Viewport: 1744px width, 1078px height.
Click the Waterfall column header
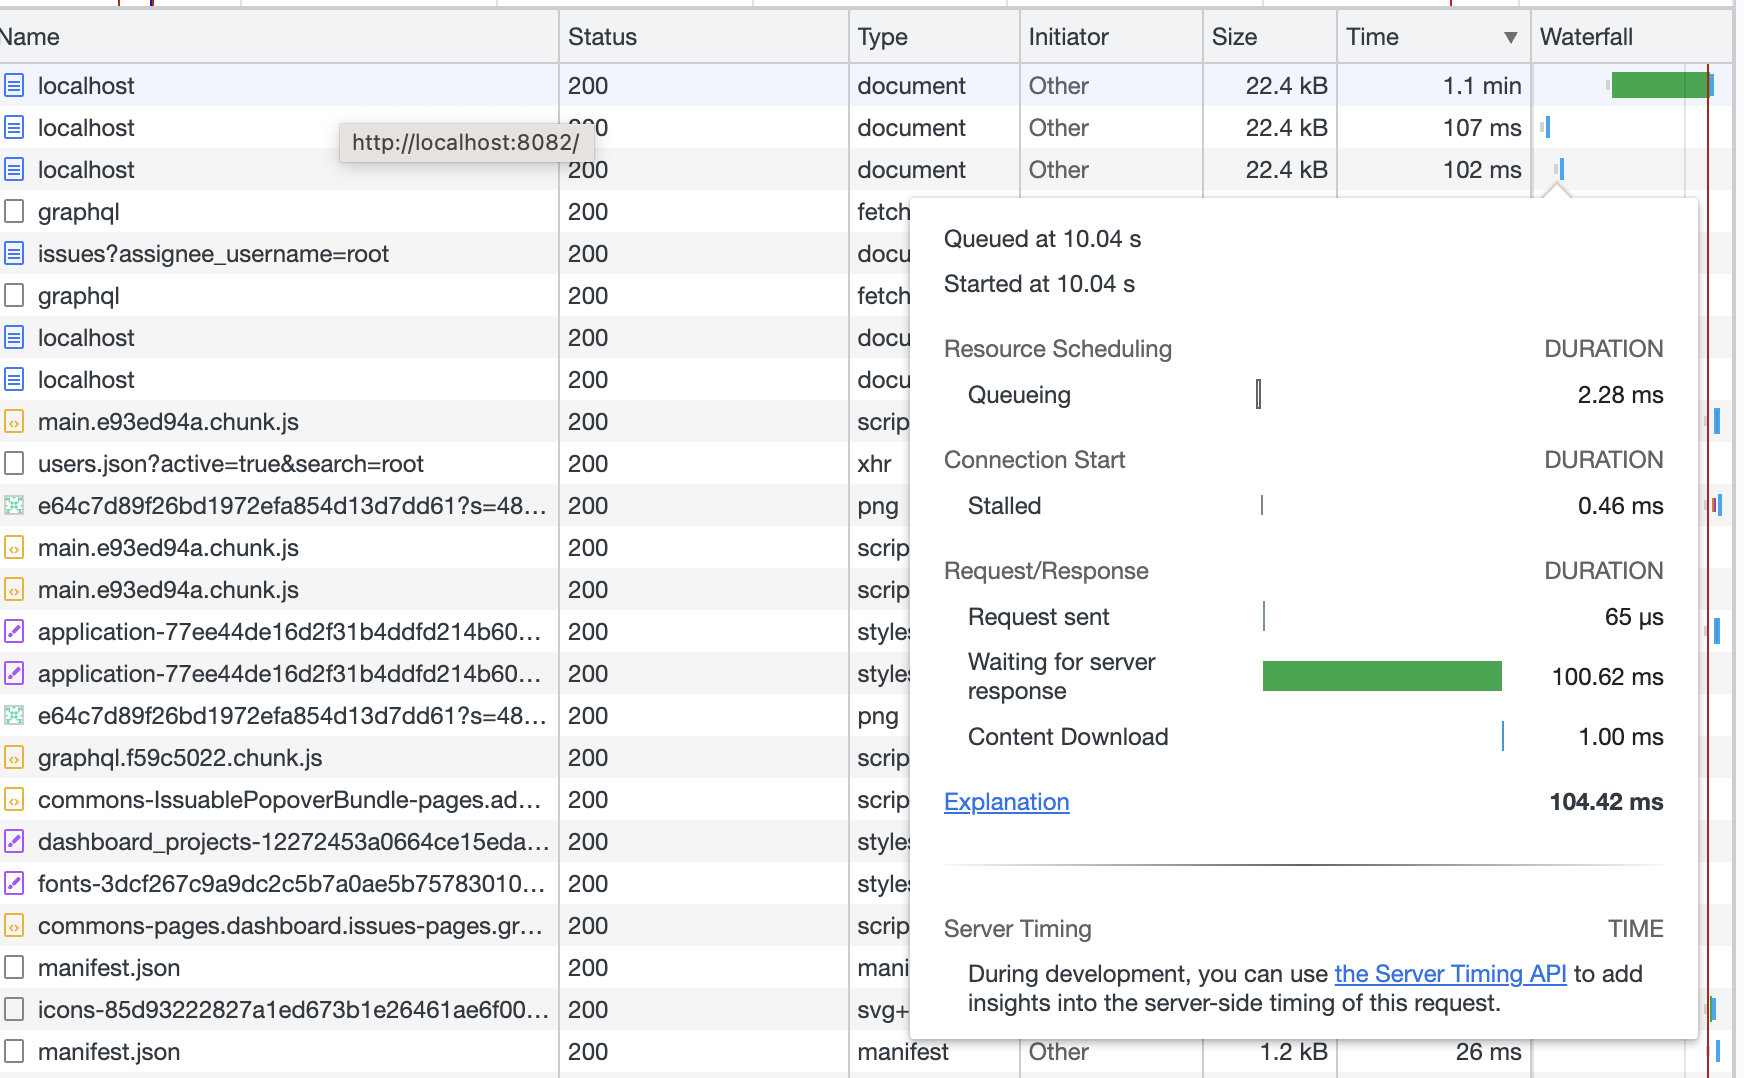[x=1586, y=37]
